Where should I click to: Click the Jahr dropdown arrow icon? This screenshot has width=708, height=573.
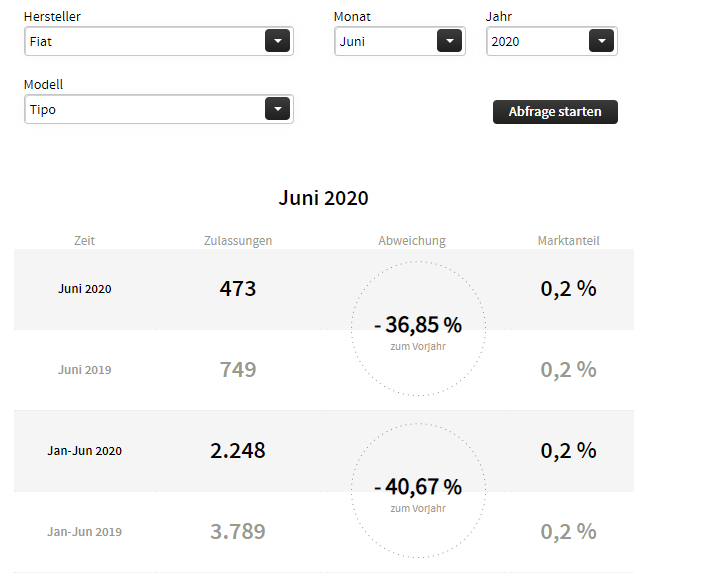click(601, 41)
